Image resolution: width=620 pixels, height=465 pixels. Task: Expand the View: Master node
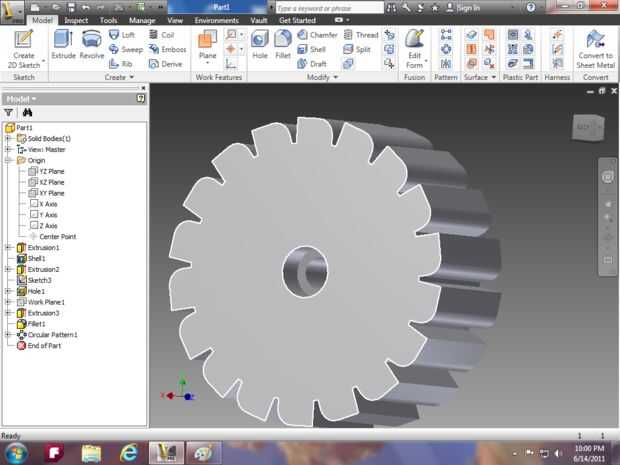click(x=8, y=149)
